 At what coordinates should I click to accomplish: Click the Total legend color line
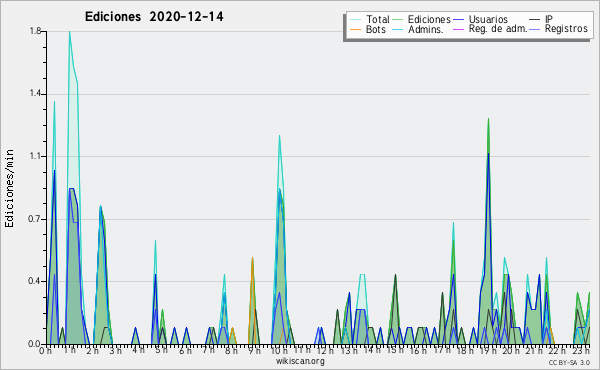click(355, 20)
